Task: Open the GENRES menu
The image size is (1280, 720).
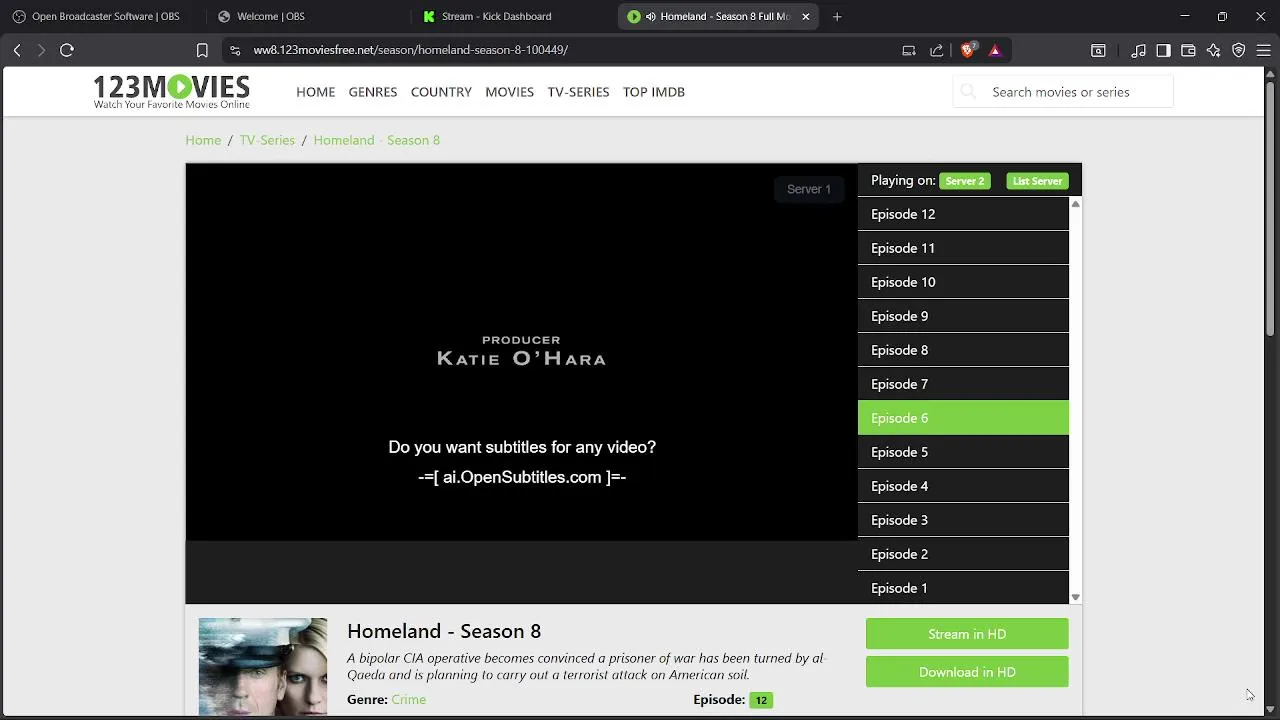Action: tap(373, 92)
